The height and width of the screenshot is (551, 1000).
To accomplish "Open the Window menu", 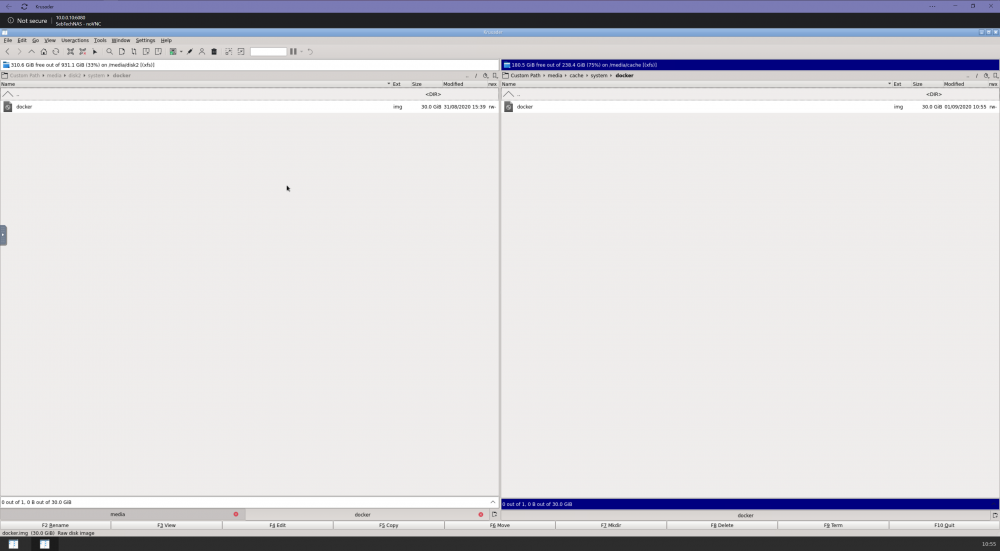I will point(121,40).
